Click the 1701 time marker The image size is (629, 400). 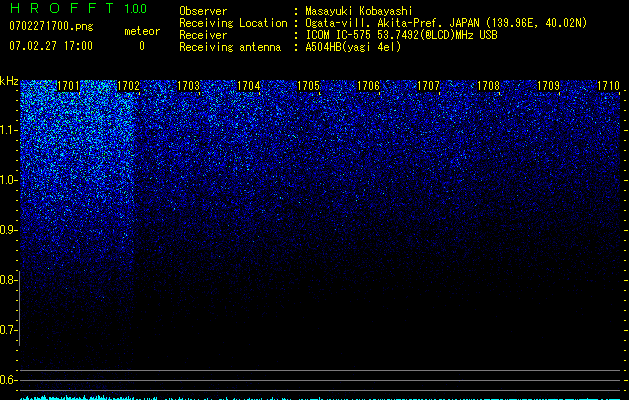click(69, 86)
